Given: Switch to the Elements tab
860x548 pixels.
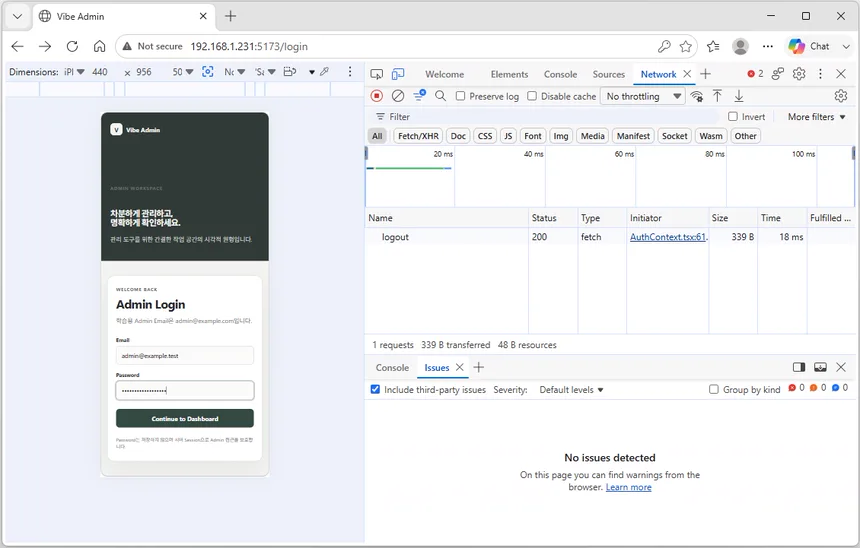Looking at the screenshot, I should tap(510, 74).
